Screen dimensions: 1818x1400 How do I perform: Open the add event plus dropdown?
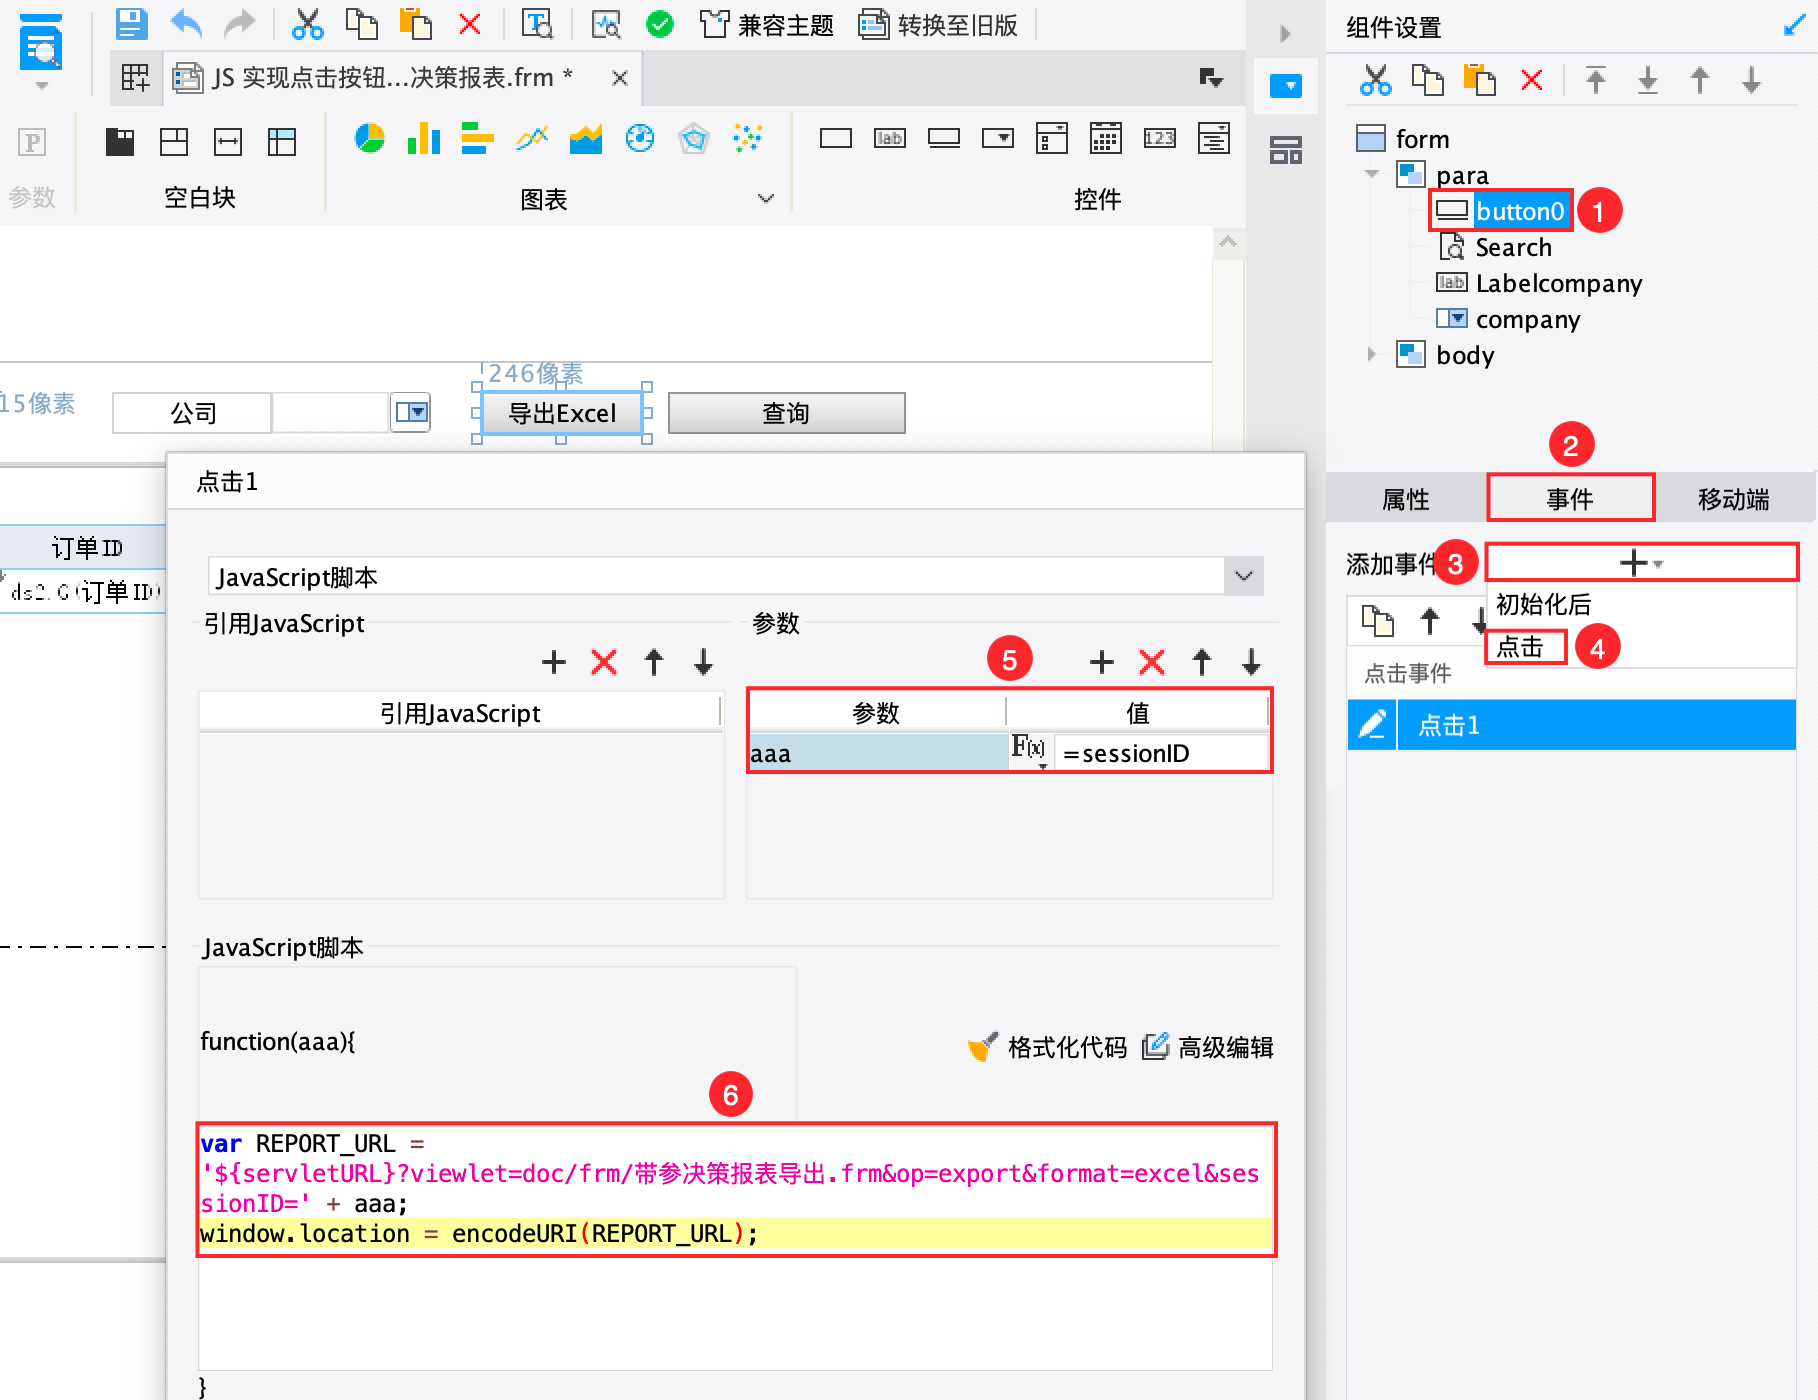[x=1641, y=563]
